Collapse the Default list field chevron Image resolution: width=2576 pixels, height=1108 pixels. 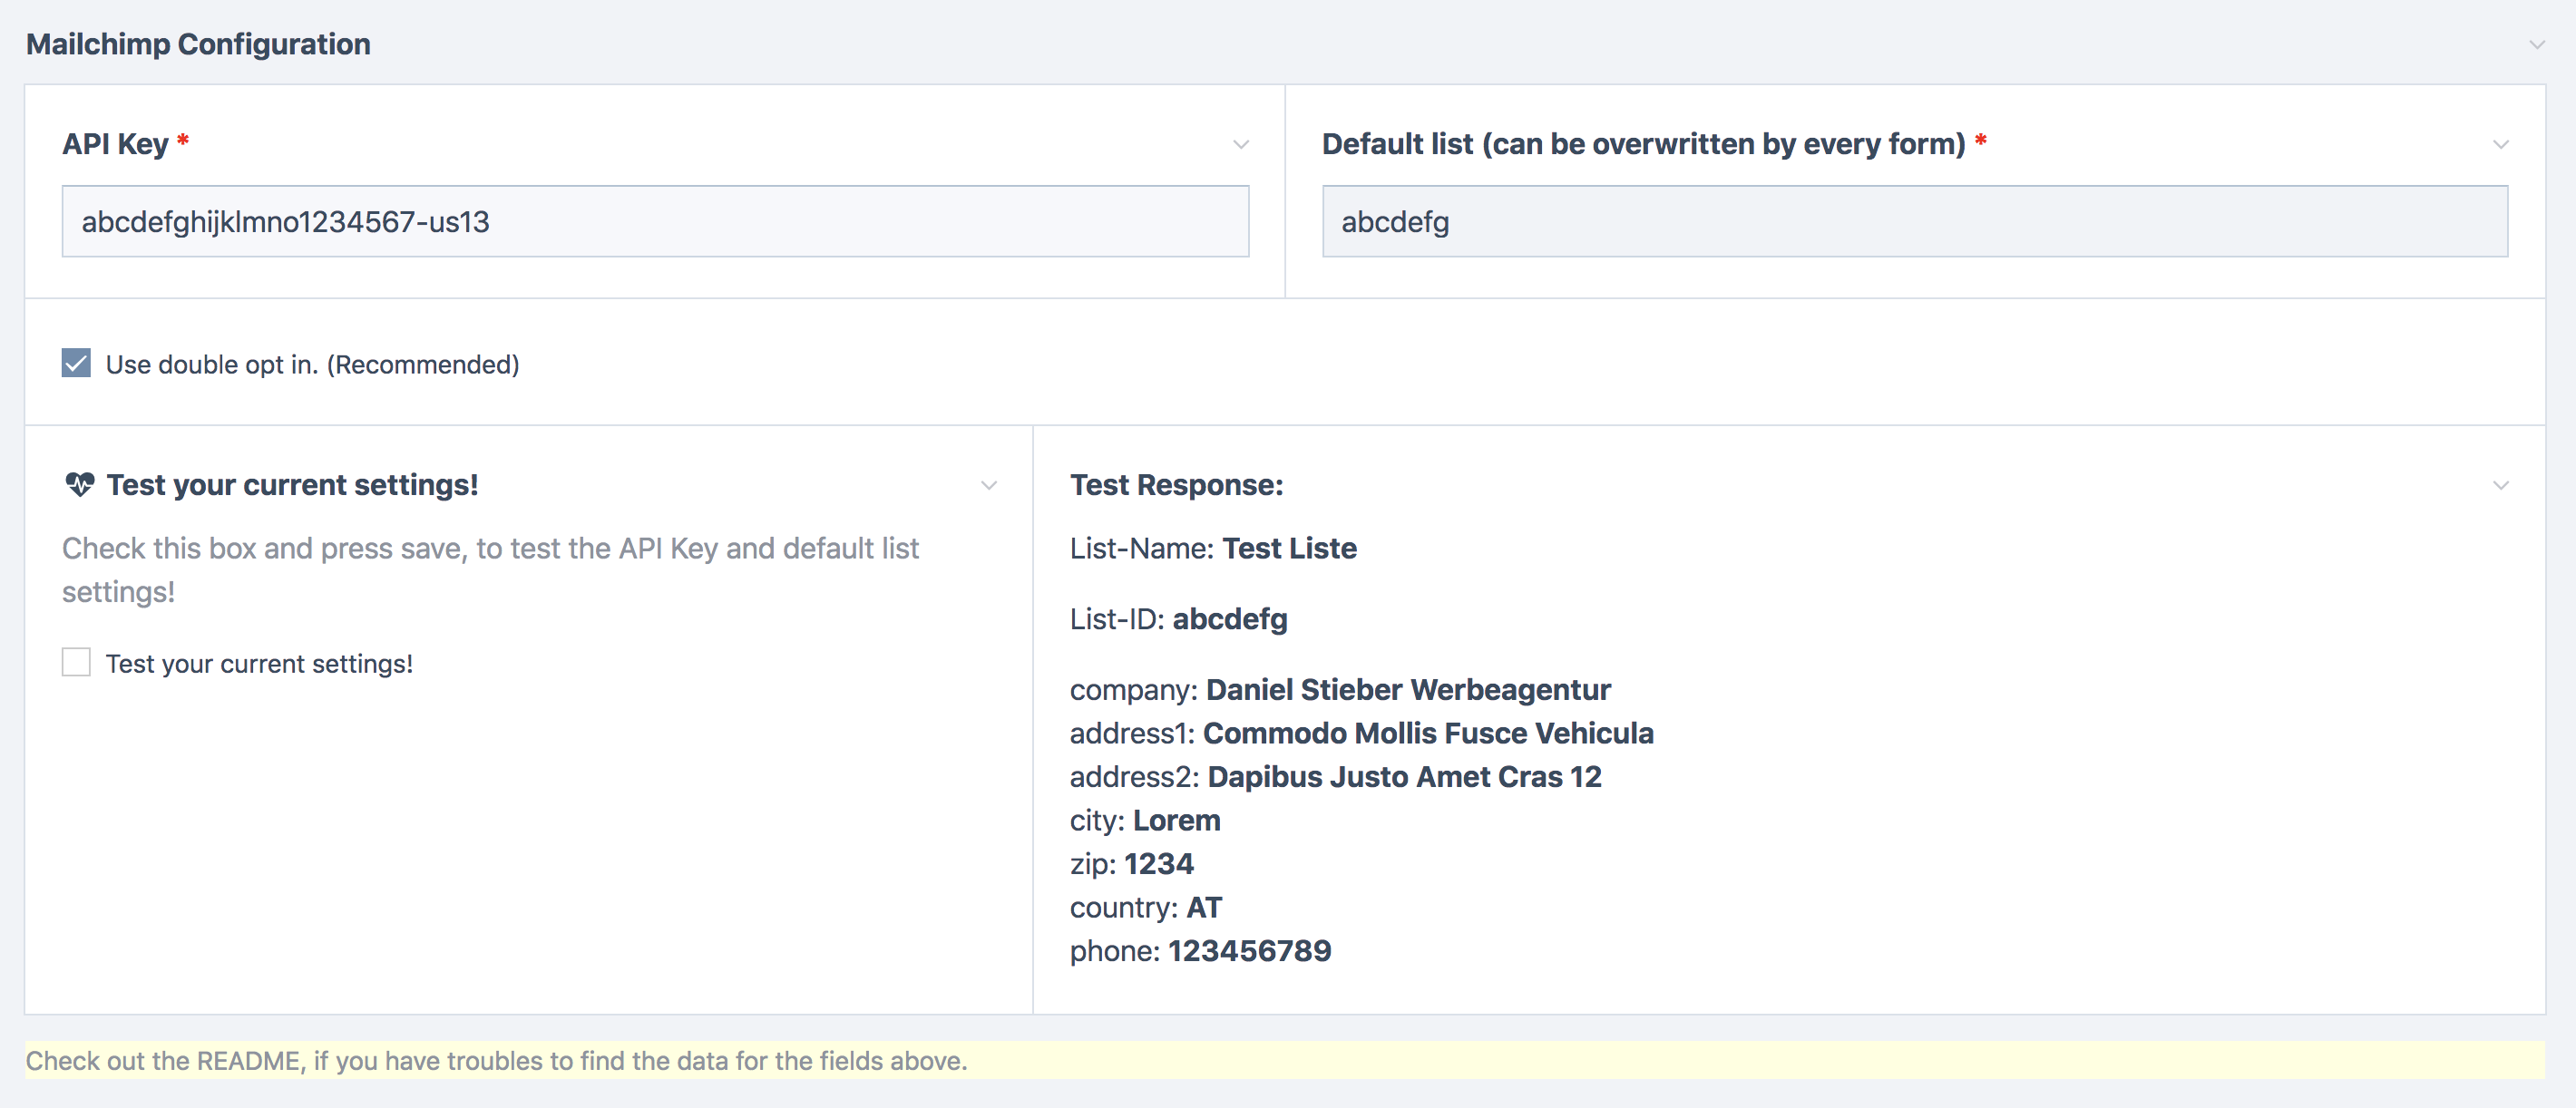coord(2500,145)
